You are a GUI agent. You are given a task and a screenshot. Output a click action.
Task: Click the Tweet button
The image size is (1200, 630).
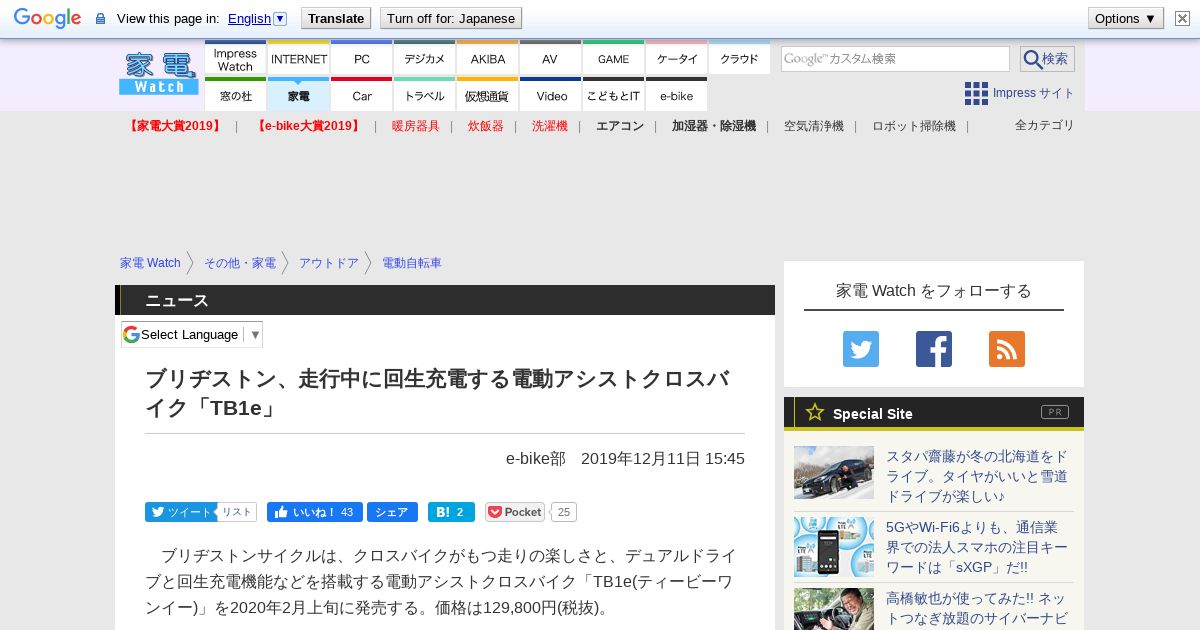click(x=180, y=512)
